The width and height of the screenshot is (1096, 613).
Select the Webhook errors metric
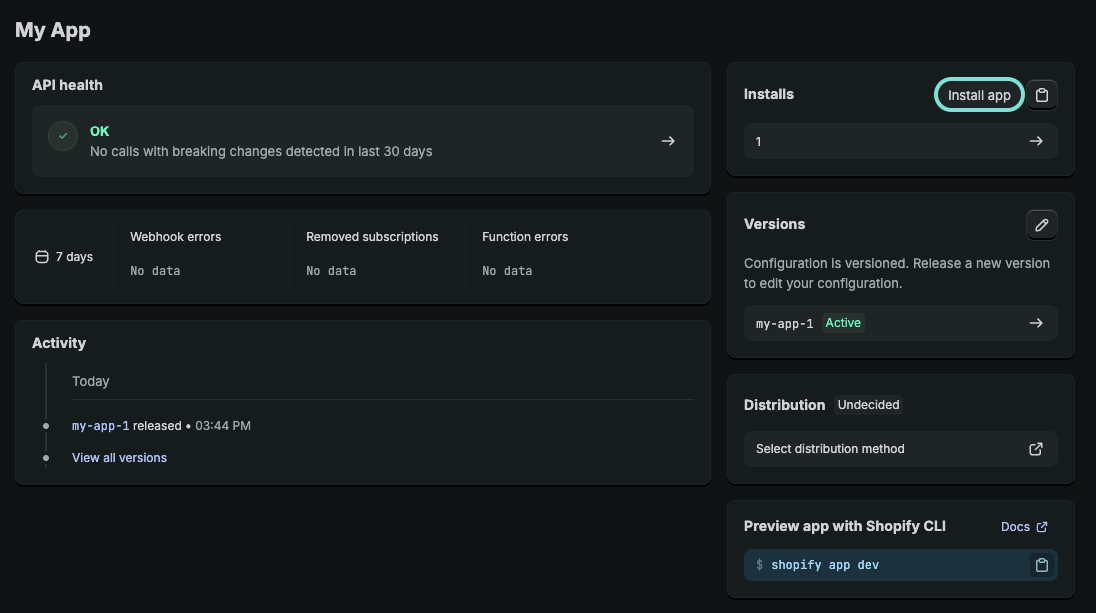coord(176,237)
